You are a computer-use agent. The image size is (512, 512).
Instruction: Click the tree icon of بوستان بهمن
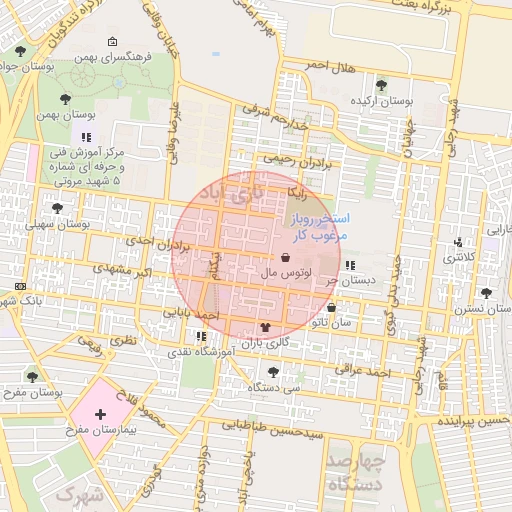[x=65, y=99]
